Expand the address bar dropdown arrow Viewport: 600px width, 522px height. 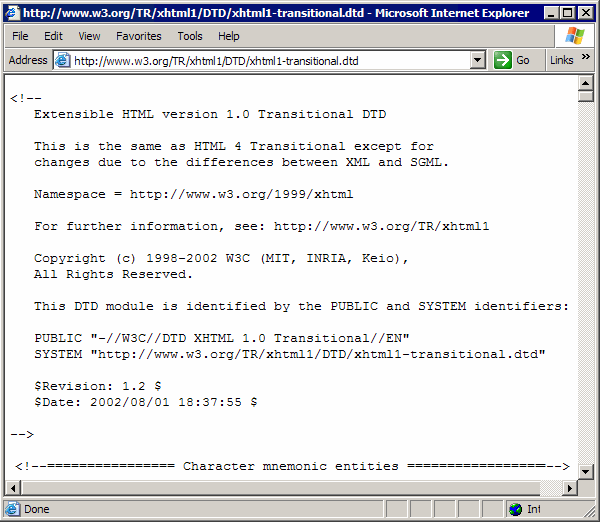click(477, 60)
